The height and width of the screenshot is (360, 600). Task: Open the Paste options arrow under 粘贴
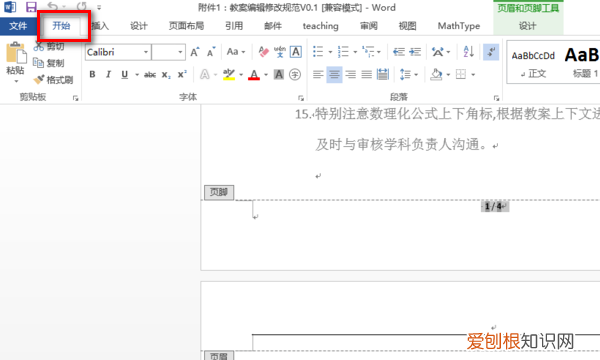point(16,81)
